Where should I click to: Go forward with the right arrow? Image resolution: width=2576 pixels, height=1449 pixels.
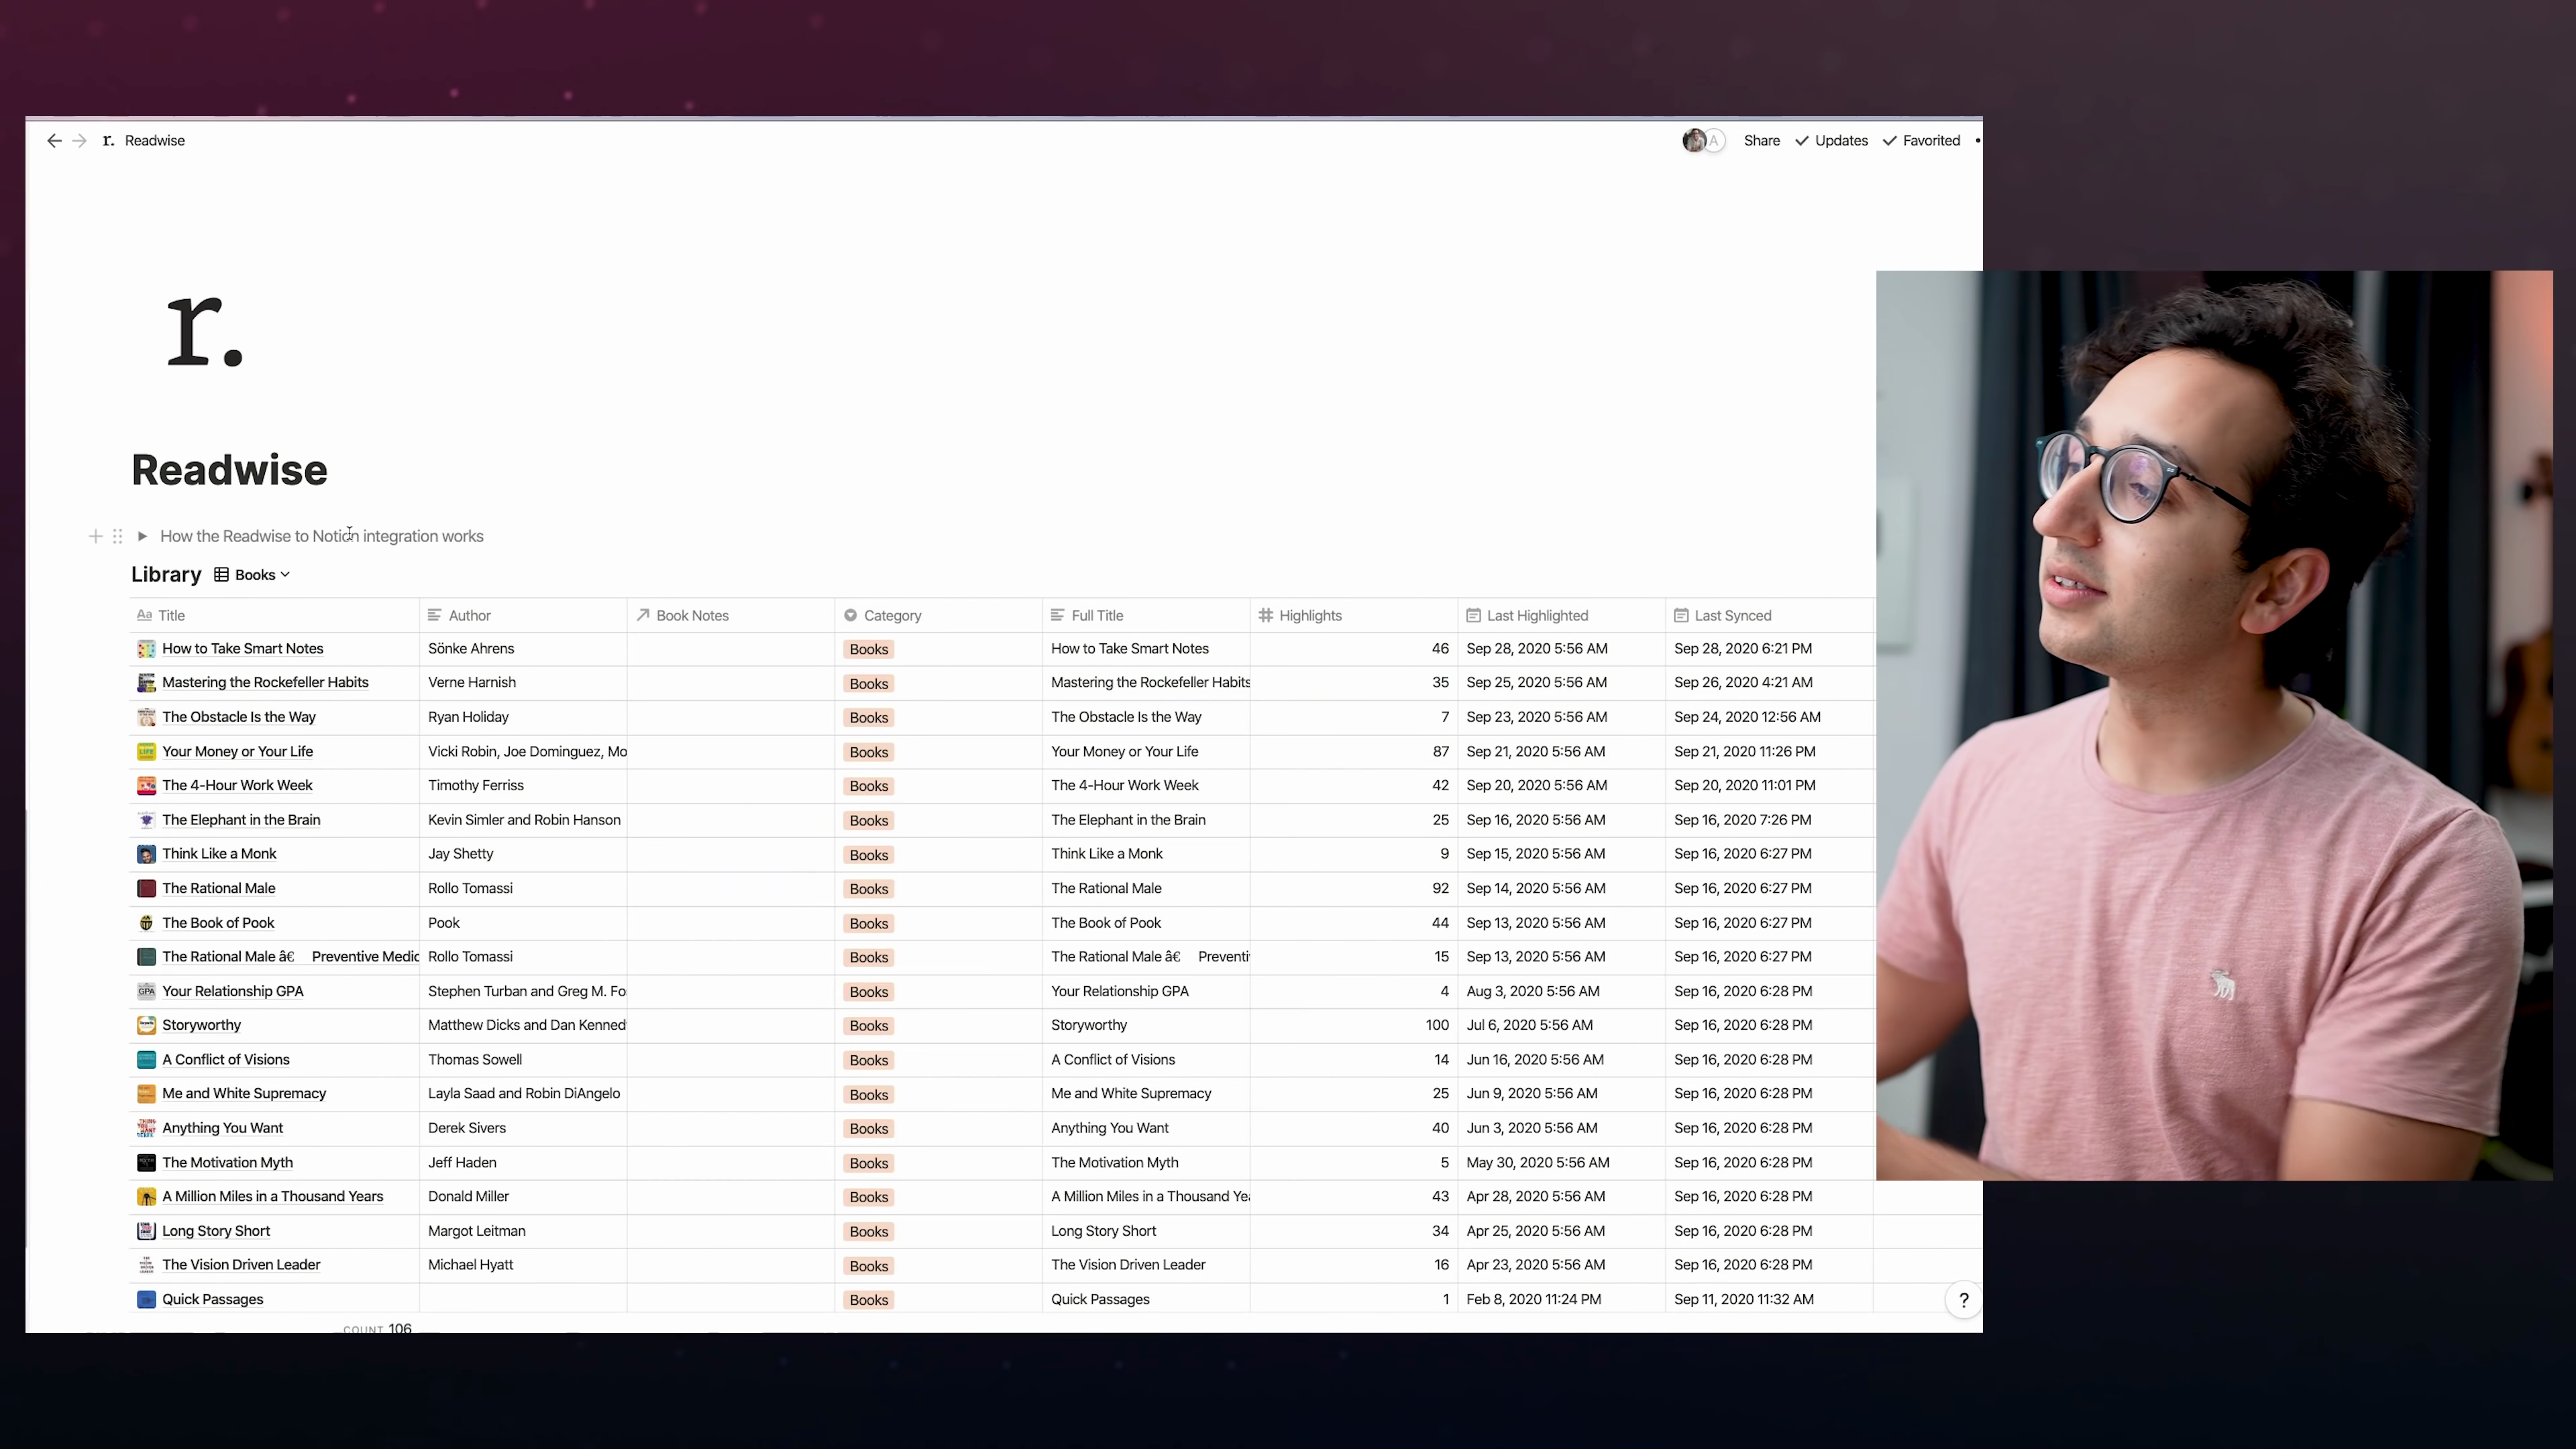(80, 141)
